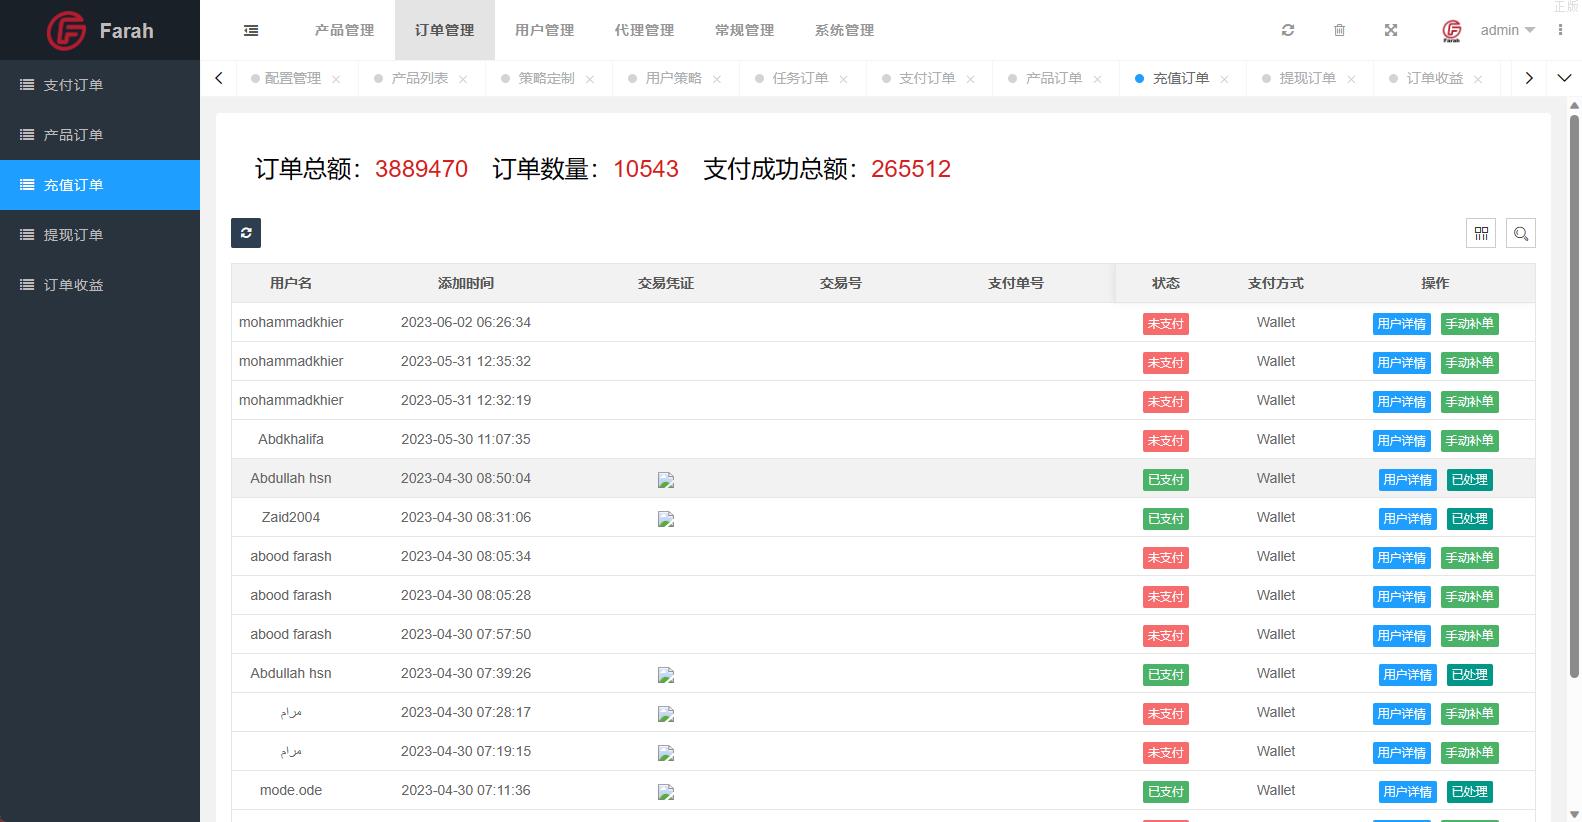Click the dark table refresh button
1582x822 pixels.
tap(246, 233)
